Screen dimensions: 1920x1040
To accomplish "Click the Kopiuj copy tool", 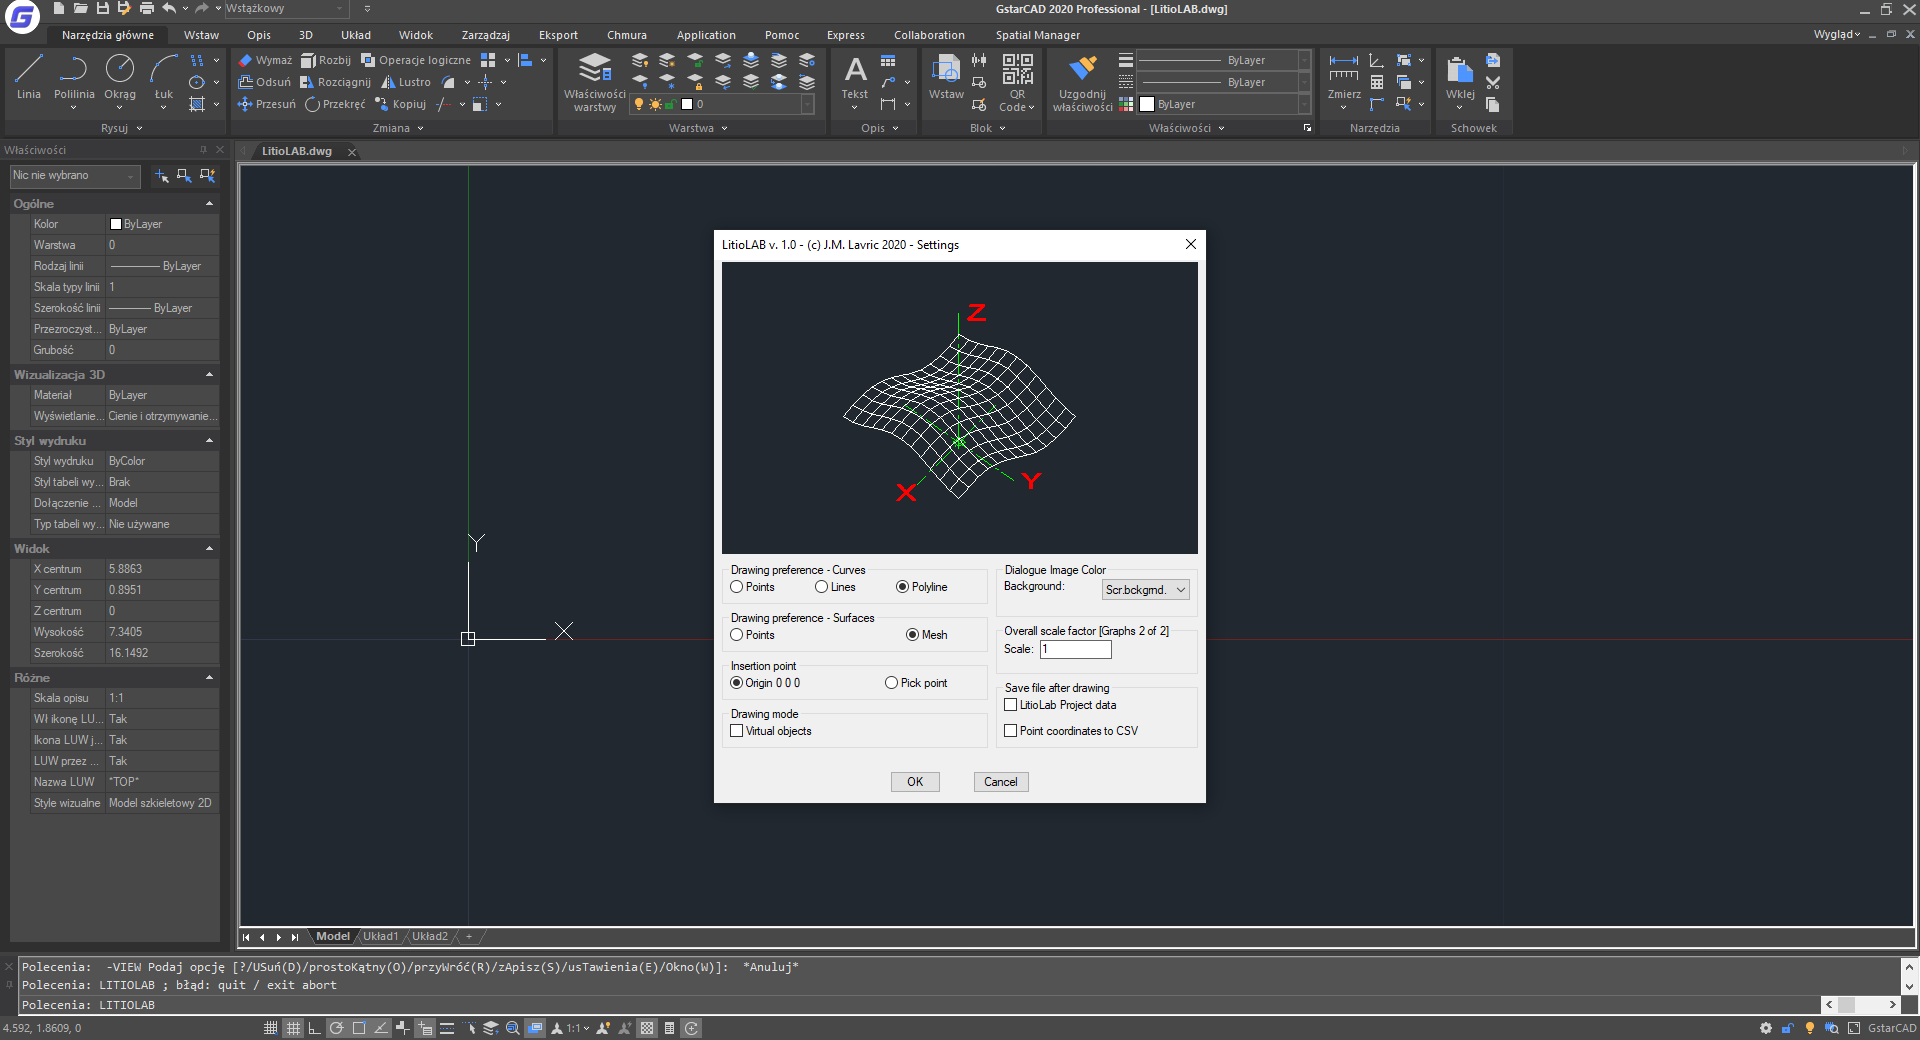I will pyautogui.click(x=400, y=104).
